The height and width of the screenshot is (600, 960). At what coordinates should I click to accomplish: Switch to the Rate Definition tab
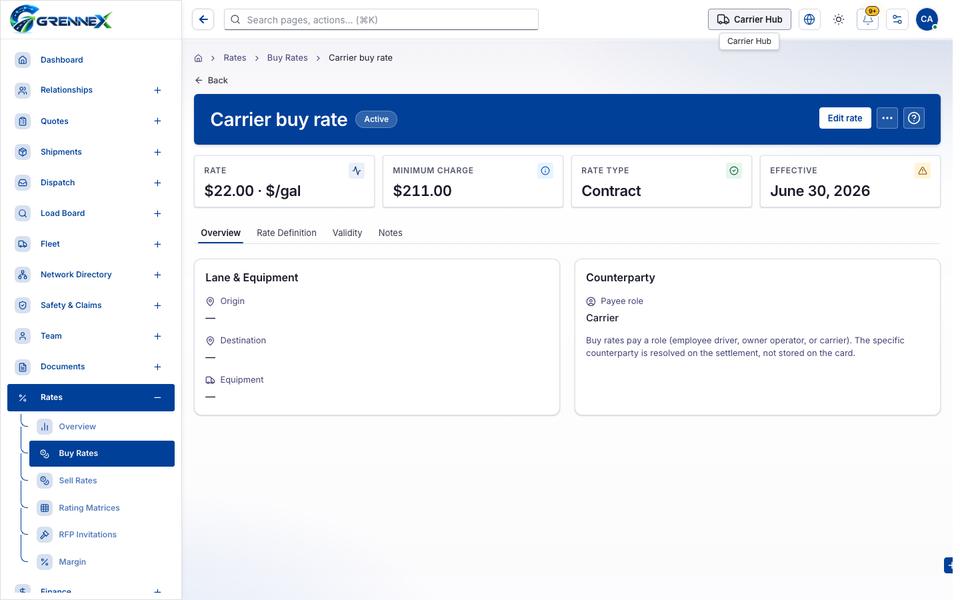coord(287,233)
